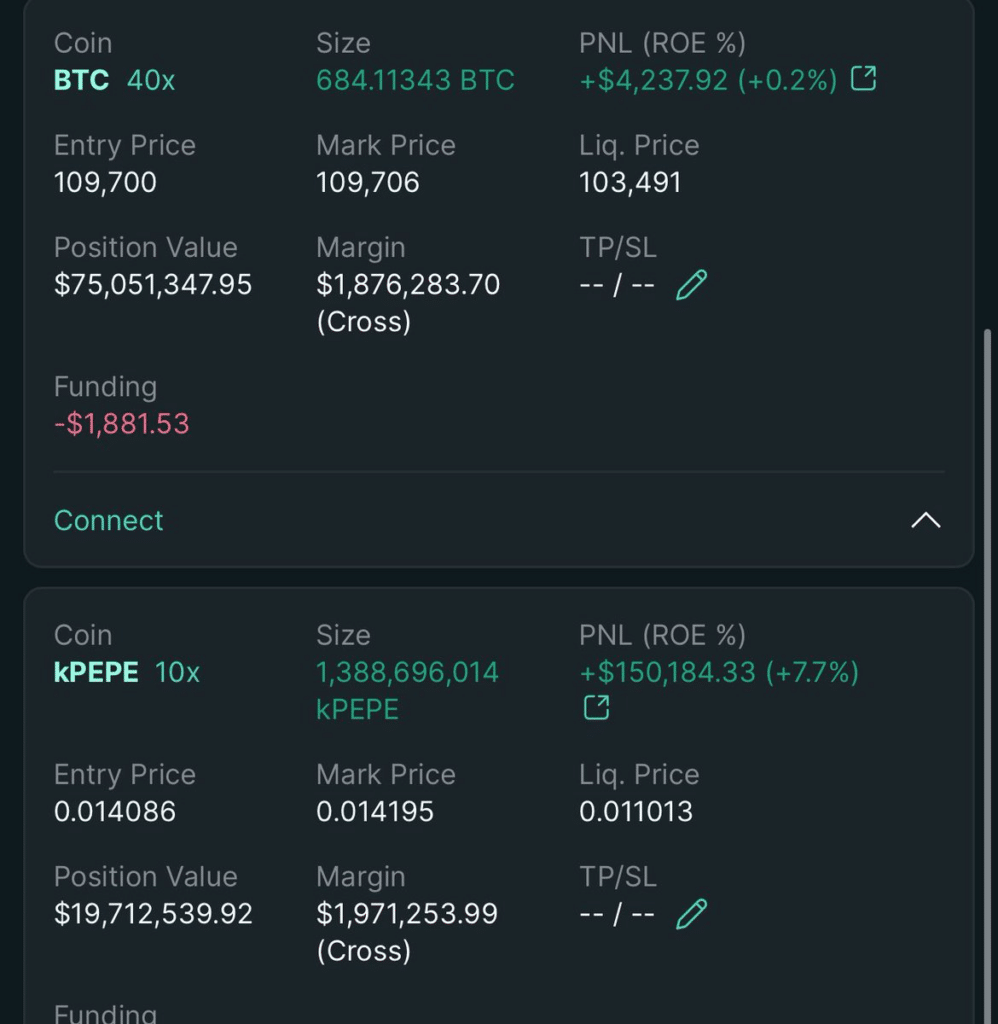Click BTC margin $1,876,283.70 (Cross)
The width and height of the screenshot is (998, 1024).
(408, 302)
